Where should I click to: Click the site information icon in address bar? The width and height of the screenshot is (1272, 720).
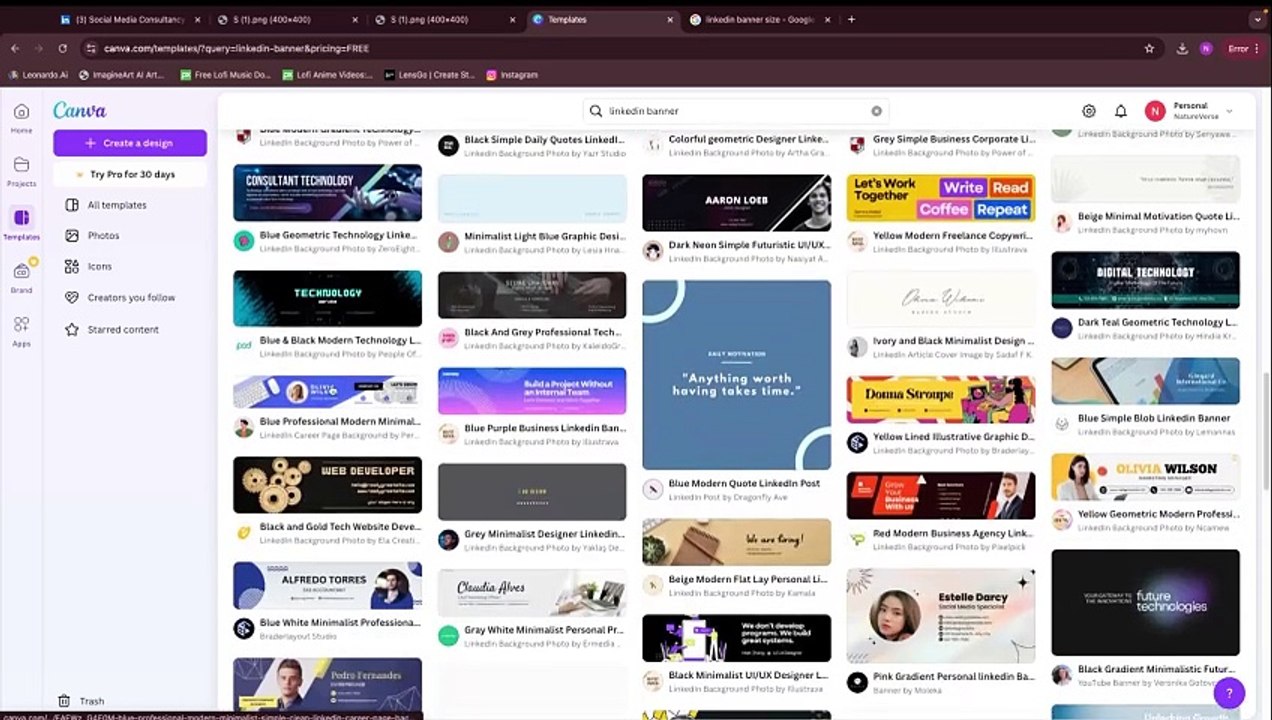[91, 48]
